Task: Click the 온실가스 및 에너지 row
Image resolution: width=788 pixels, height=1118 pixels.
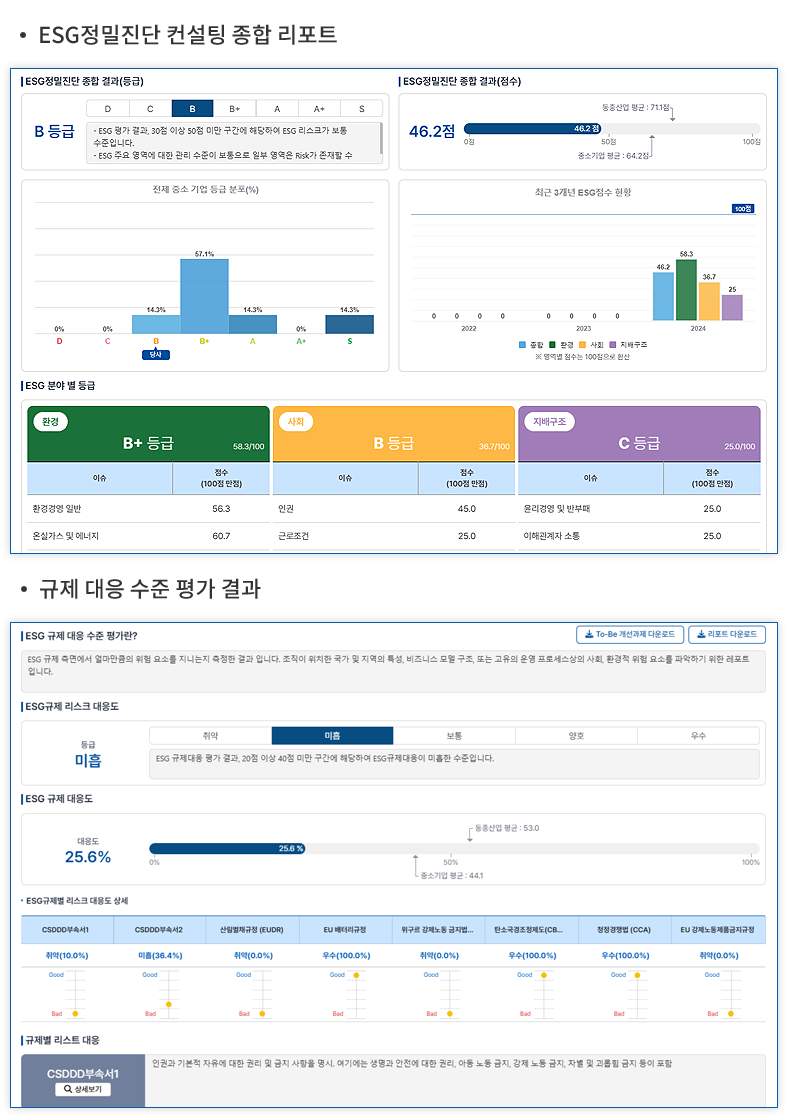Action: click(148, 536)
